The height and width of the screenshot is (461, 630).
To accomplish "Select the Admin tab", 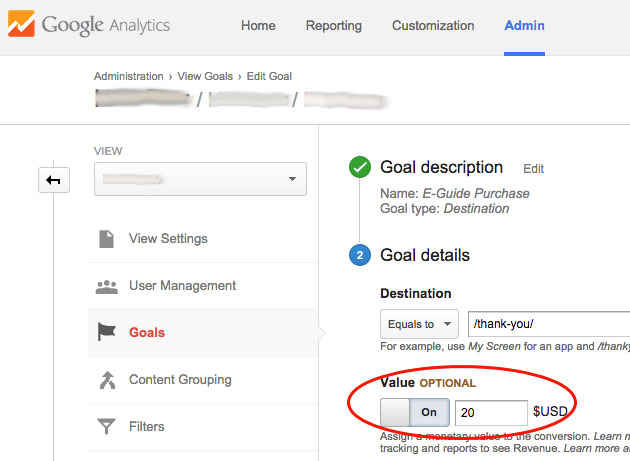I will tap(525, 26).
